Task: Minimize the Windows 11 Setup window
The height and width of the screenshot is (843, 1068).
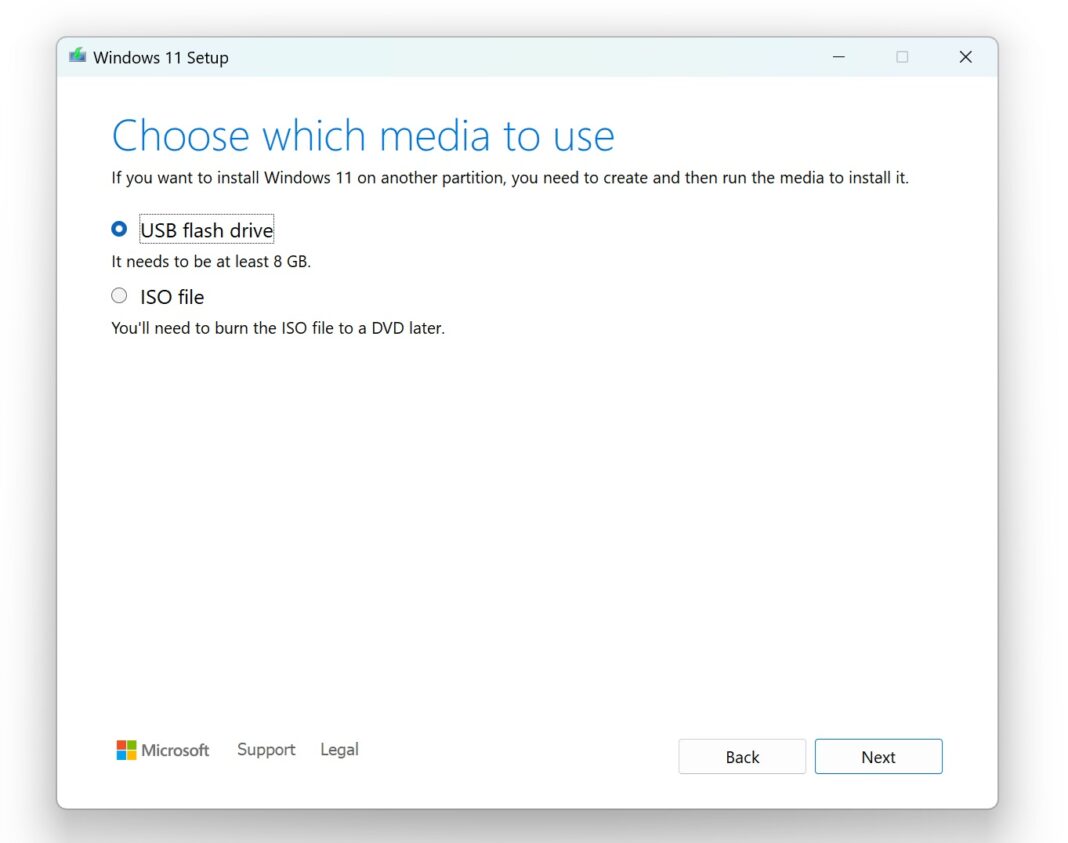Action: pos(838,57)
